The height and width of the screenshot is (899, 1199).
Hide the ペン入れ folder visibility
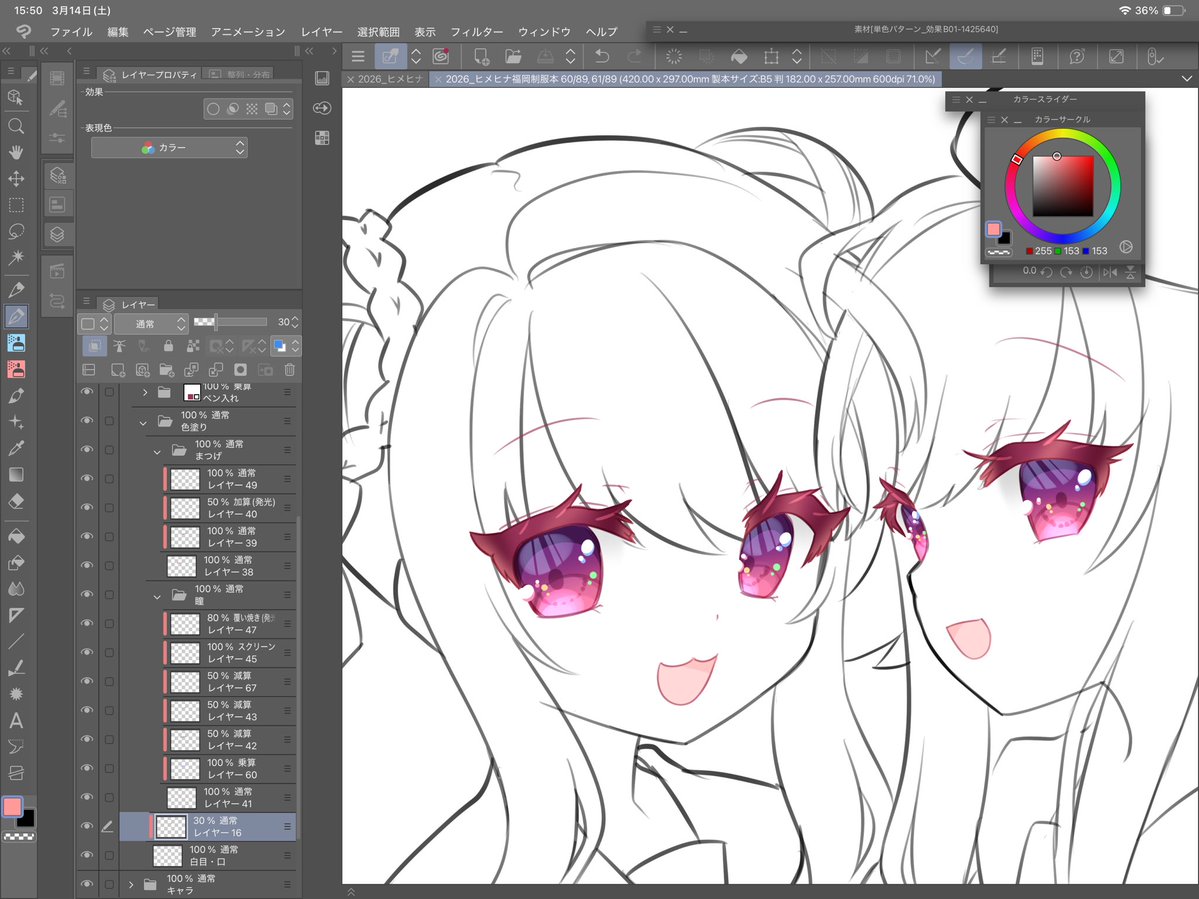86,392
